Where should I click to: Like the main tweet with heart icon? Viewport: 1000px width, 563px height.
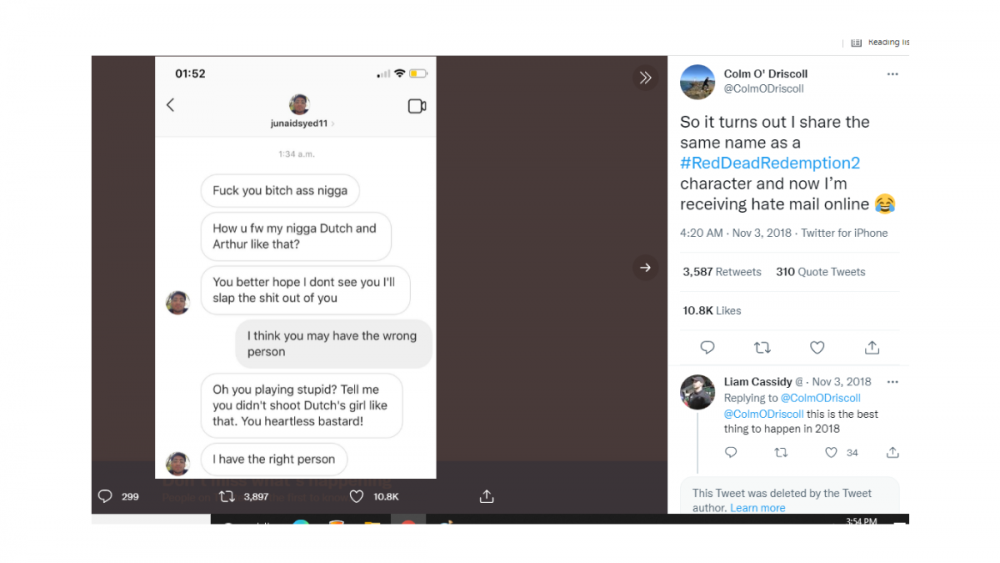click(817, 347)
